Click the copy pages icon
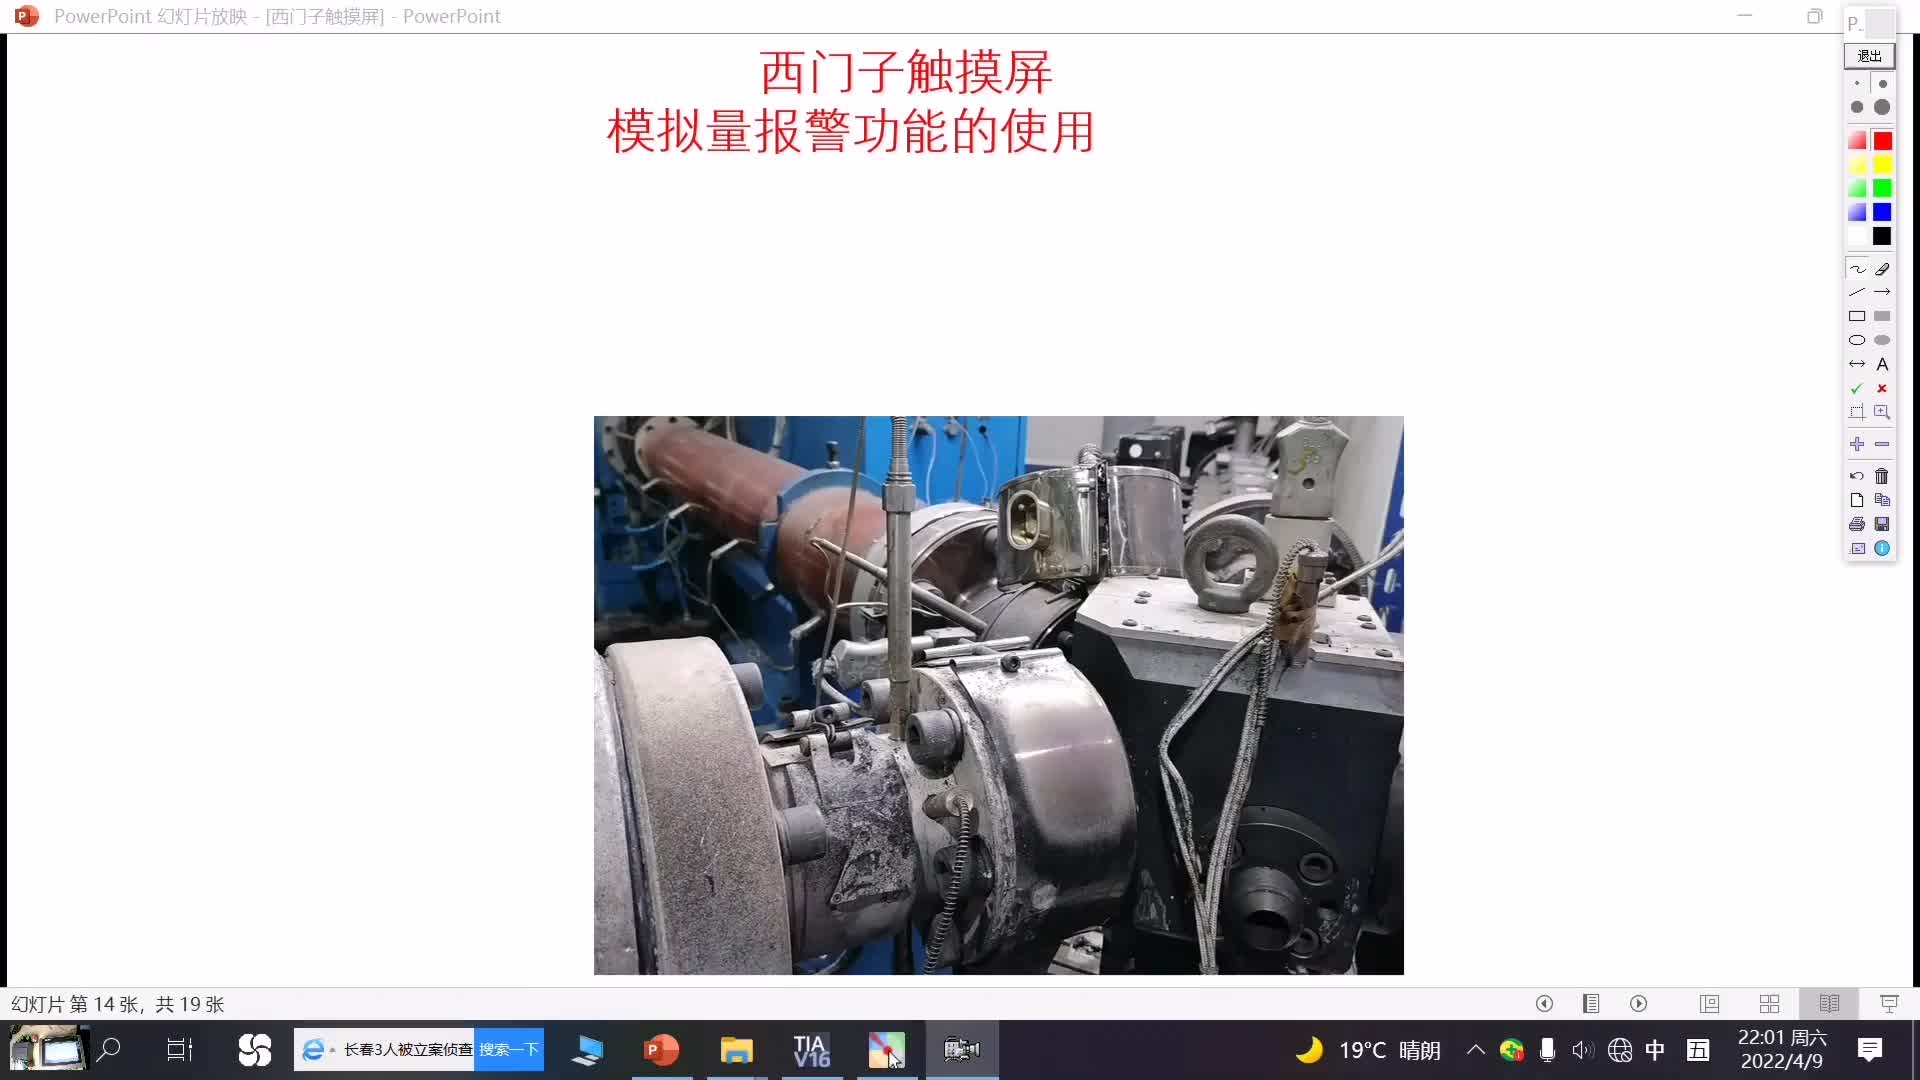The image size is (1920, 1080). pos(1882,500)
